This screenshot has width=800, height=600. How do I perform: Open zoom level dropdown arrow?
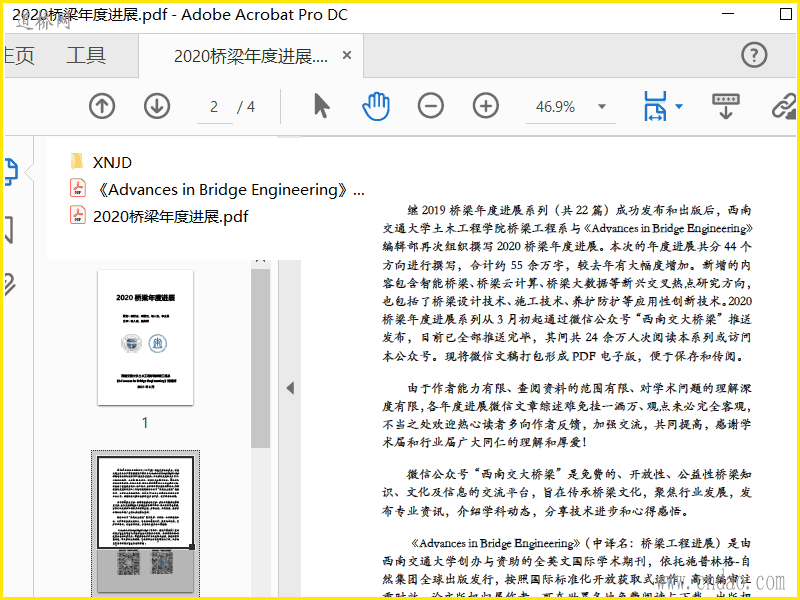point(602,107)
